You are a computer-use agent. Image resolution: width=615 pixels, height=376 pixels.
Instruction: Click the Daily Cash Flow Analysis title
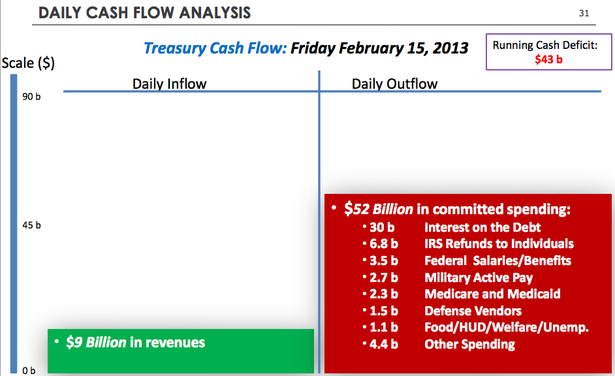144,13
